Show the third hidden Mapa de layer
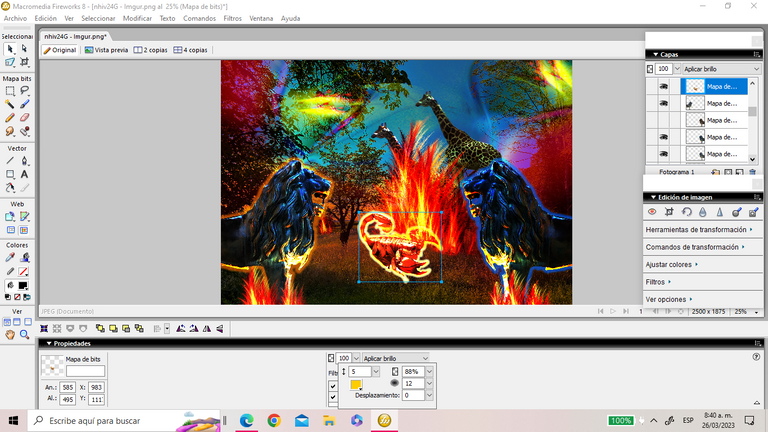Screen dimensions: 768x432 [663, 120]
